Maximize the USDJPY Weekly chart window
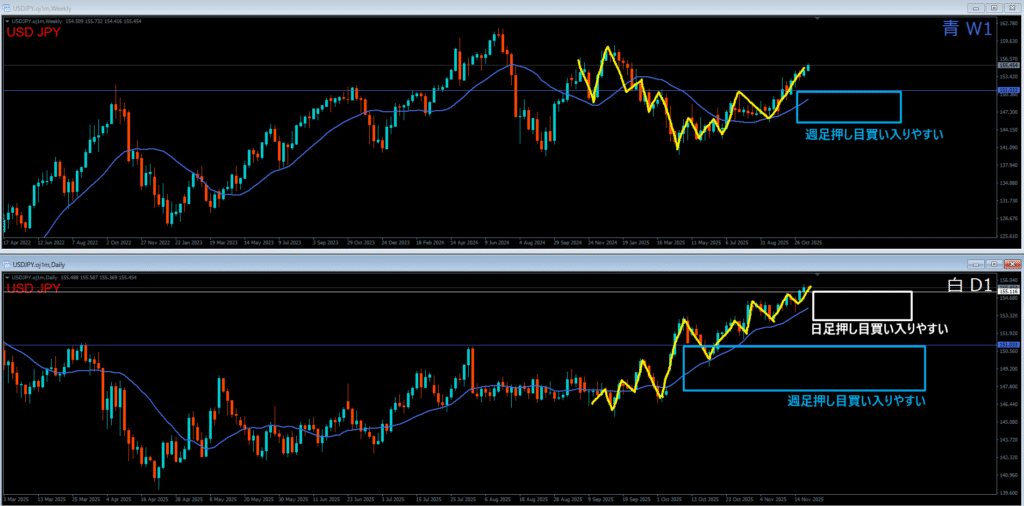This screenshot has height=506, width=1024. tap(994, 8)
